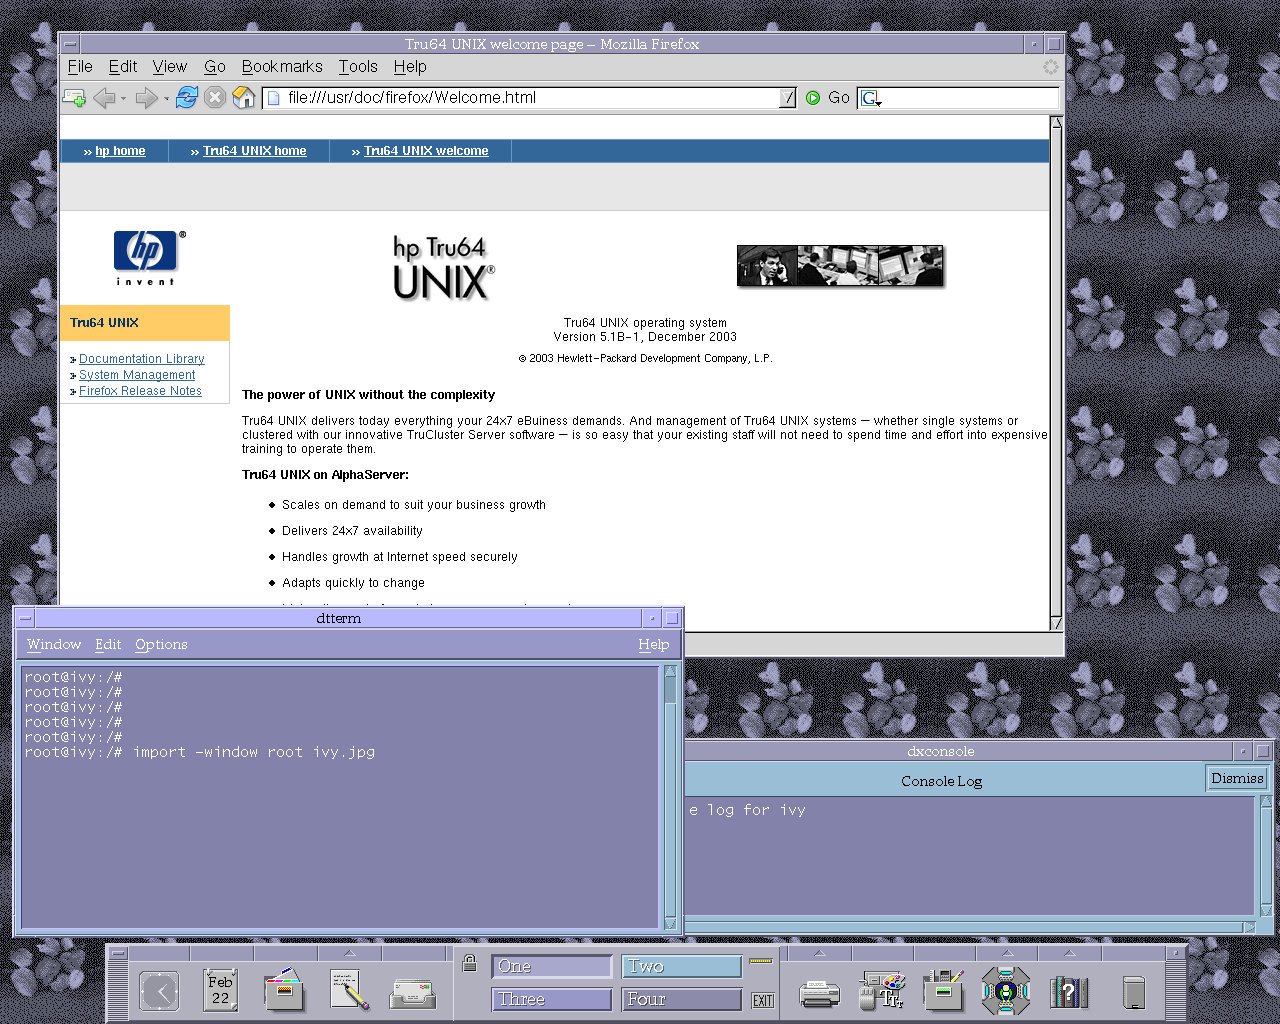Go forward with the Firefox Forward arrow
The height and width of the screenshot is (1024, 1280).
tap(146, 97)
